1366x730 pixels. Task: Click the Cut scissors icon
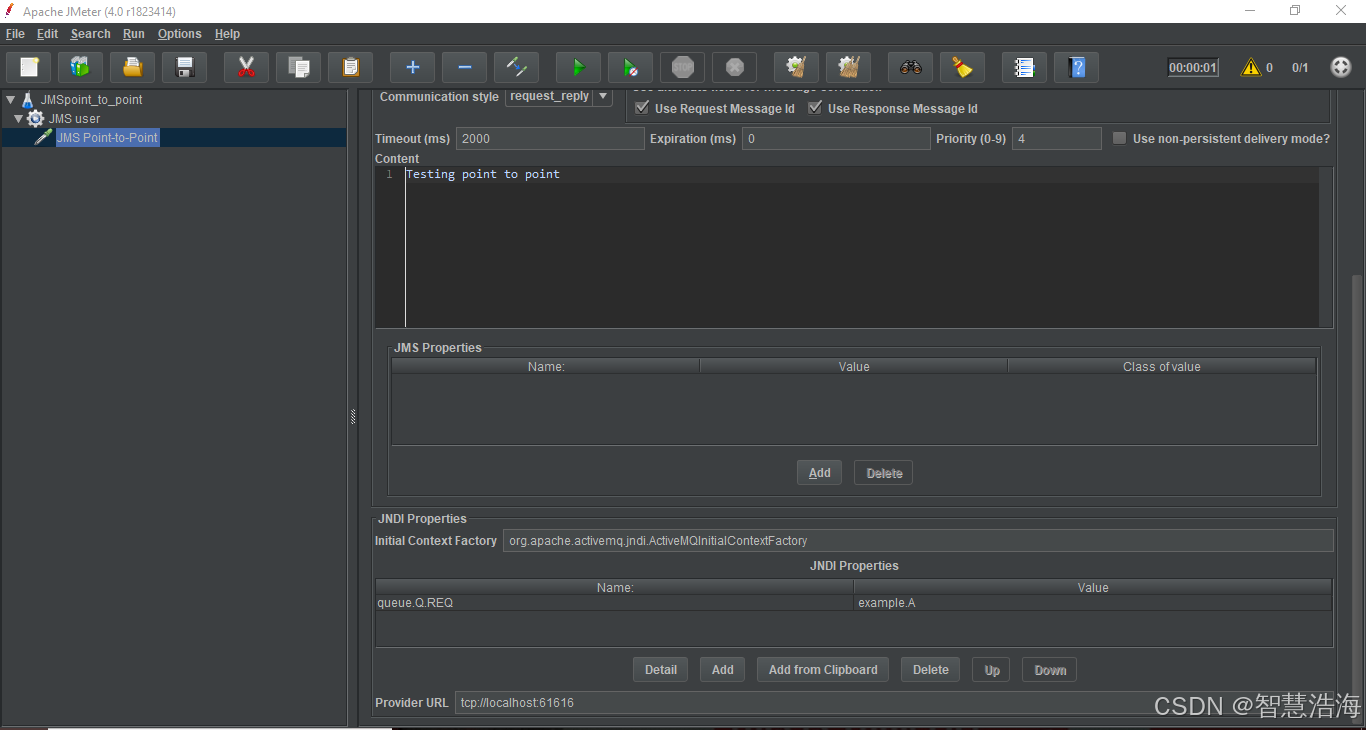(x=246, y=67)
